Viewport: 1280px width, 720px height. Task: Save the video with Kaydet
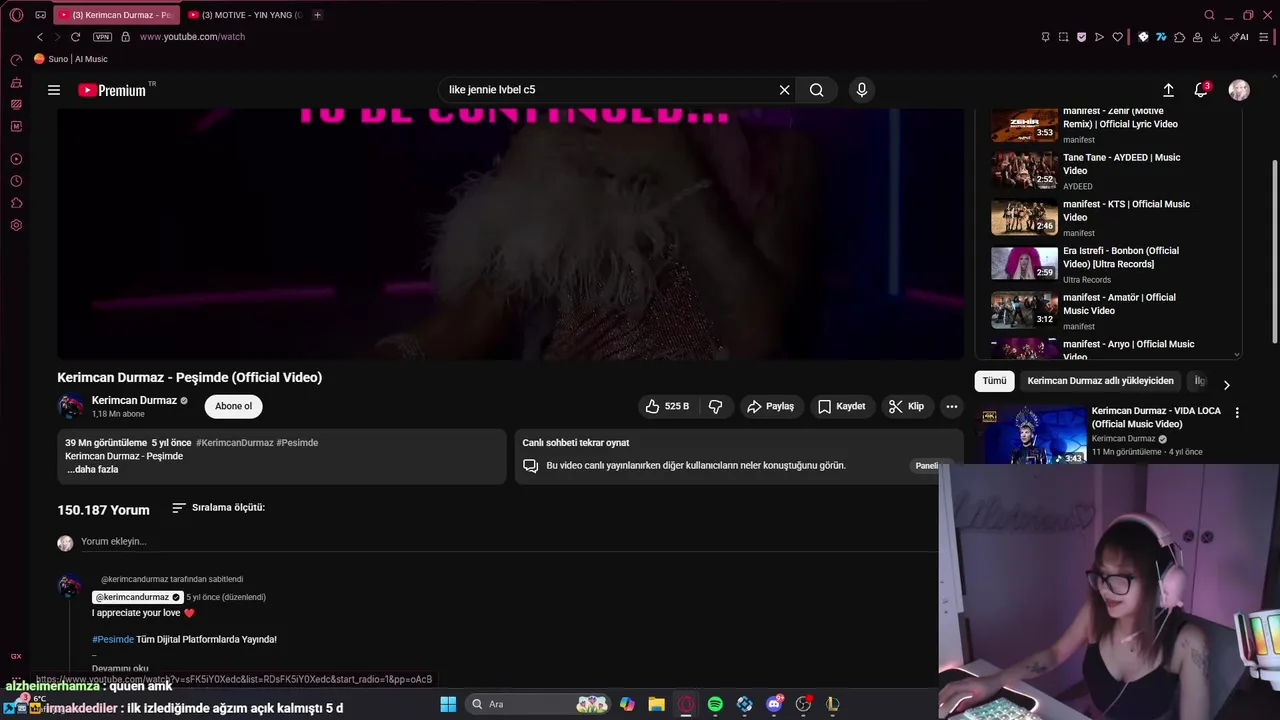841,406
